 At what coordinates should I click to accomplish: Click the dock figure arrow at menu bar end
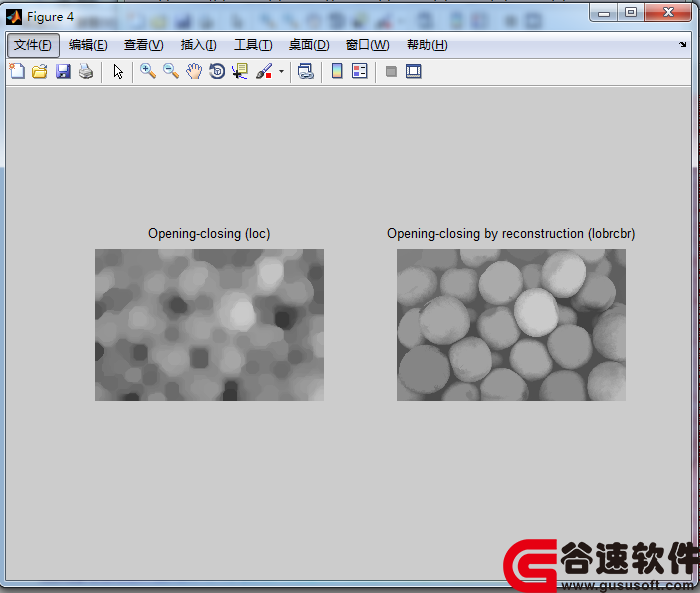tap(682, 44)
